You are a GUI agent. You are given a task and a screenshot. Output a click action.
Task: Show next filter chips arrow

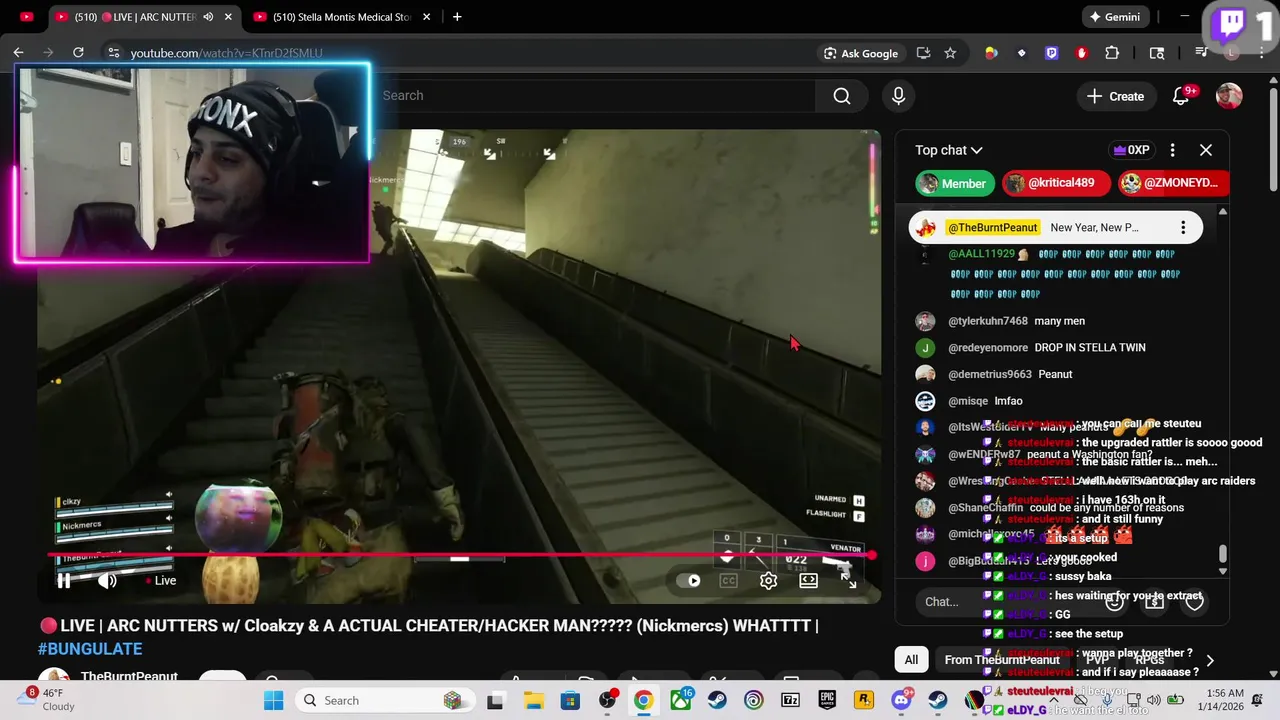pos(1210,660)
